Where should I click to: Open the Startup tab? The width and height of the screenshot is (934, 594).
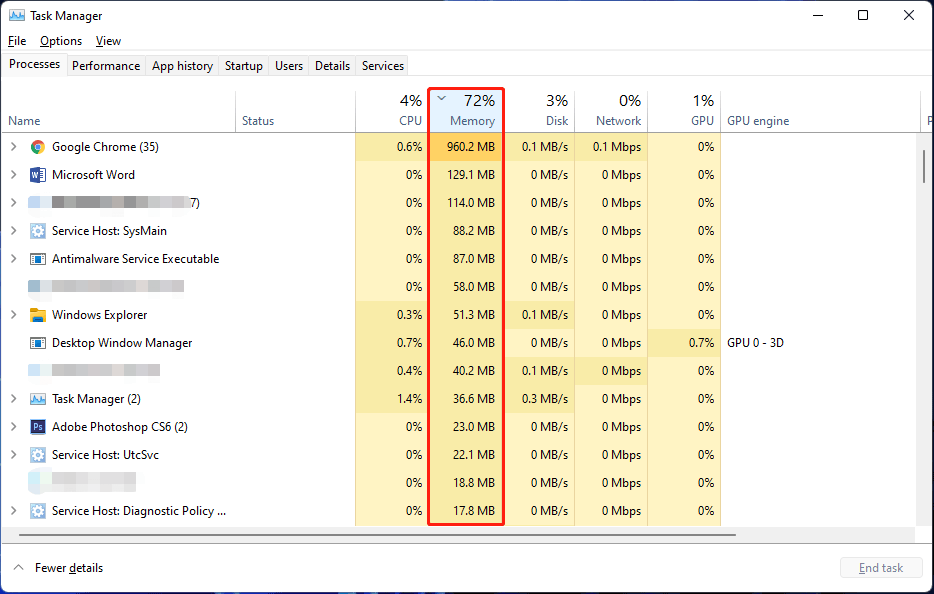243,65
